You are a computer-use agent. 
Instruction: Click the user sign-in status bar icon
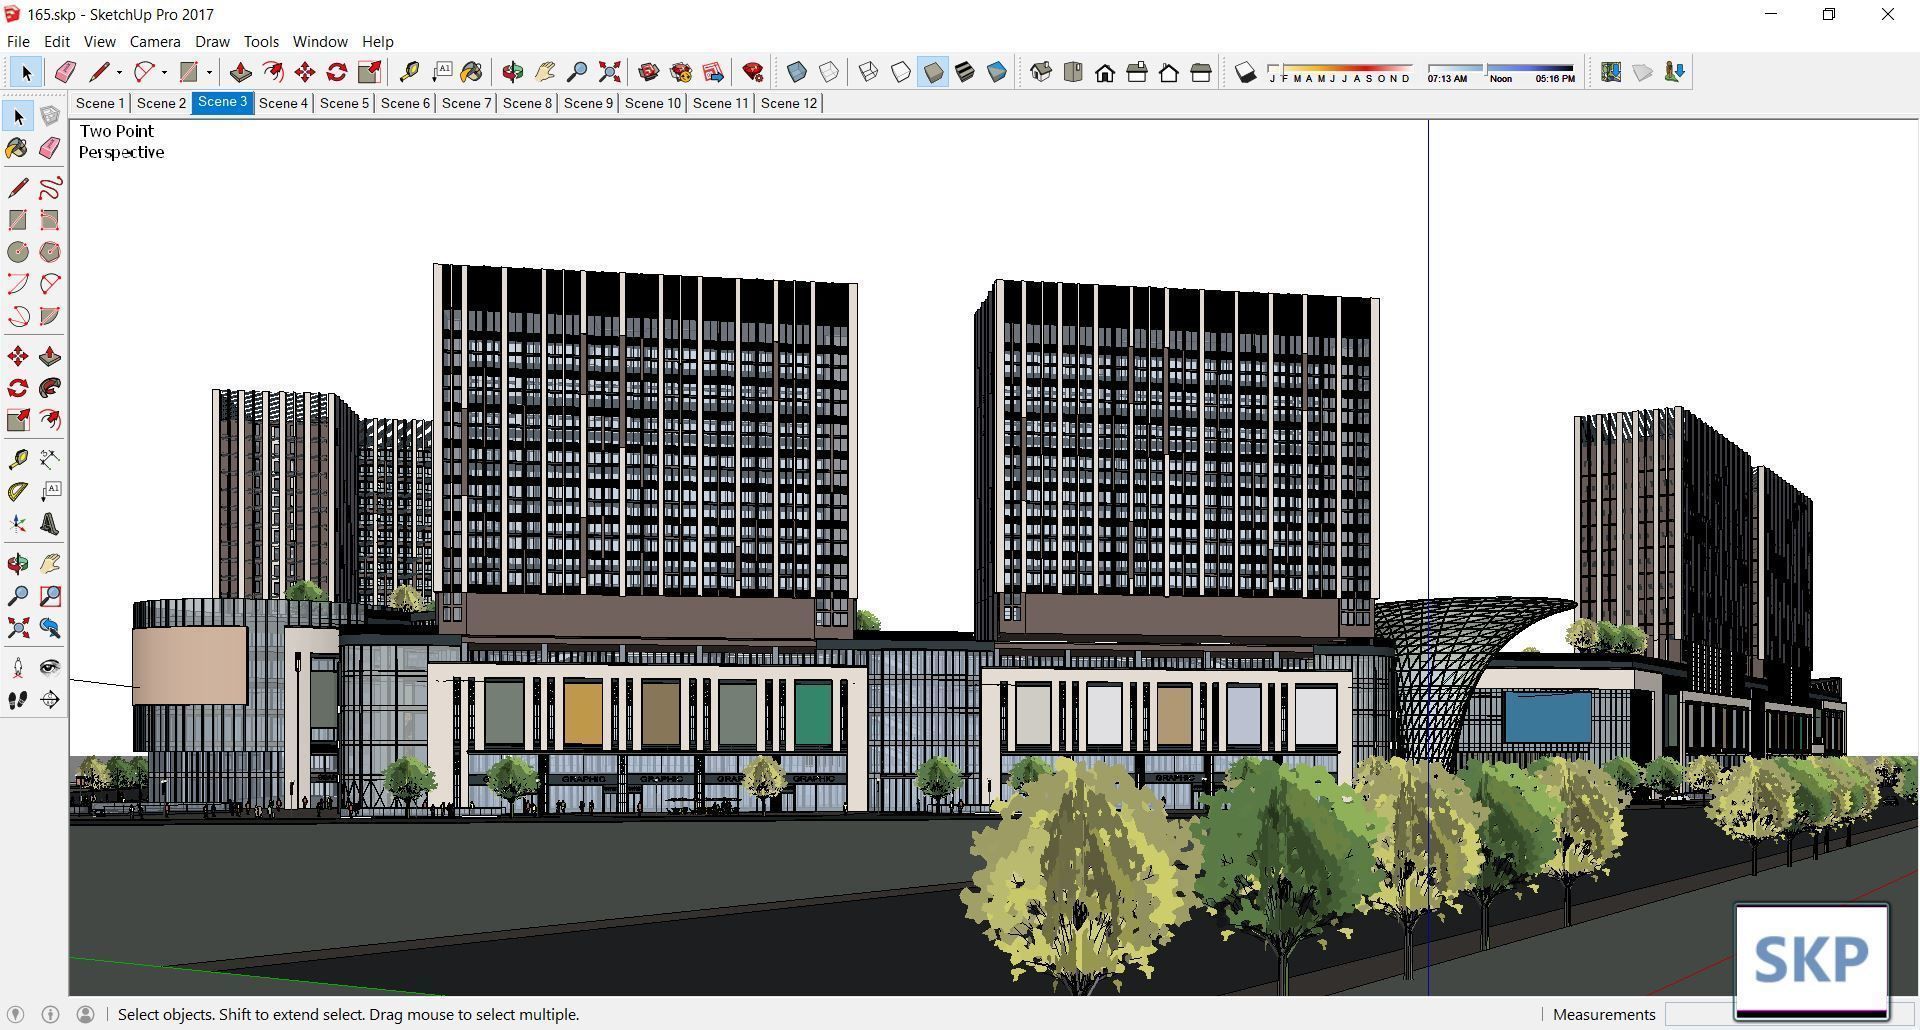coord(86,1014)
